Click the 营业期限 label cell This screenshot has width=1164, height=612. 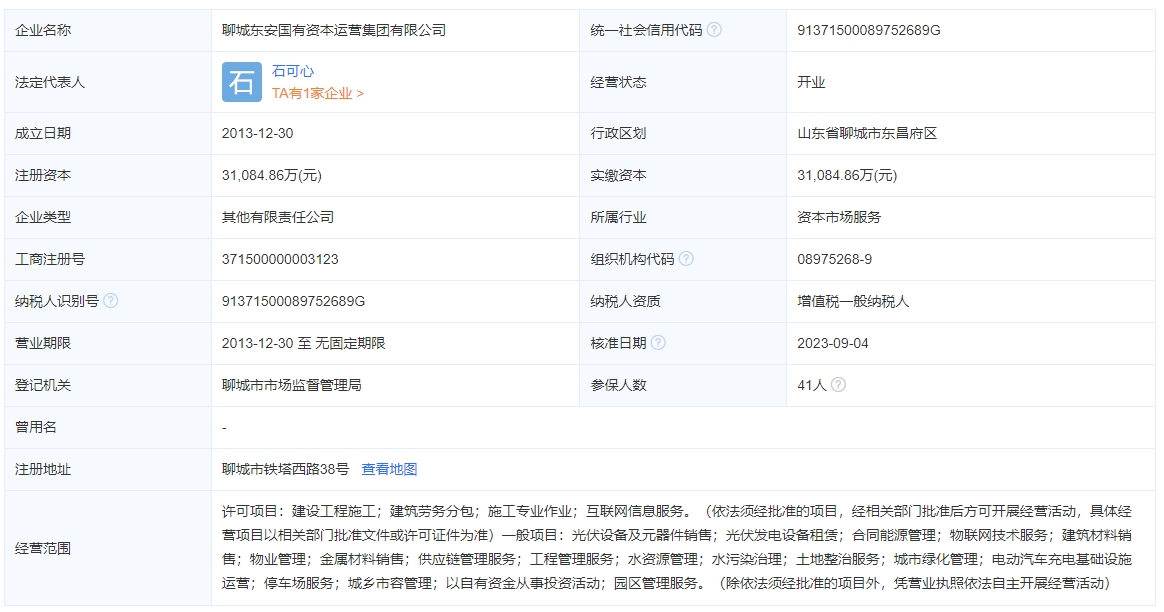coord(108,343)
